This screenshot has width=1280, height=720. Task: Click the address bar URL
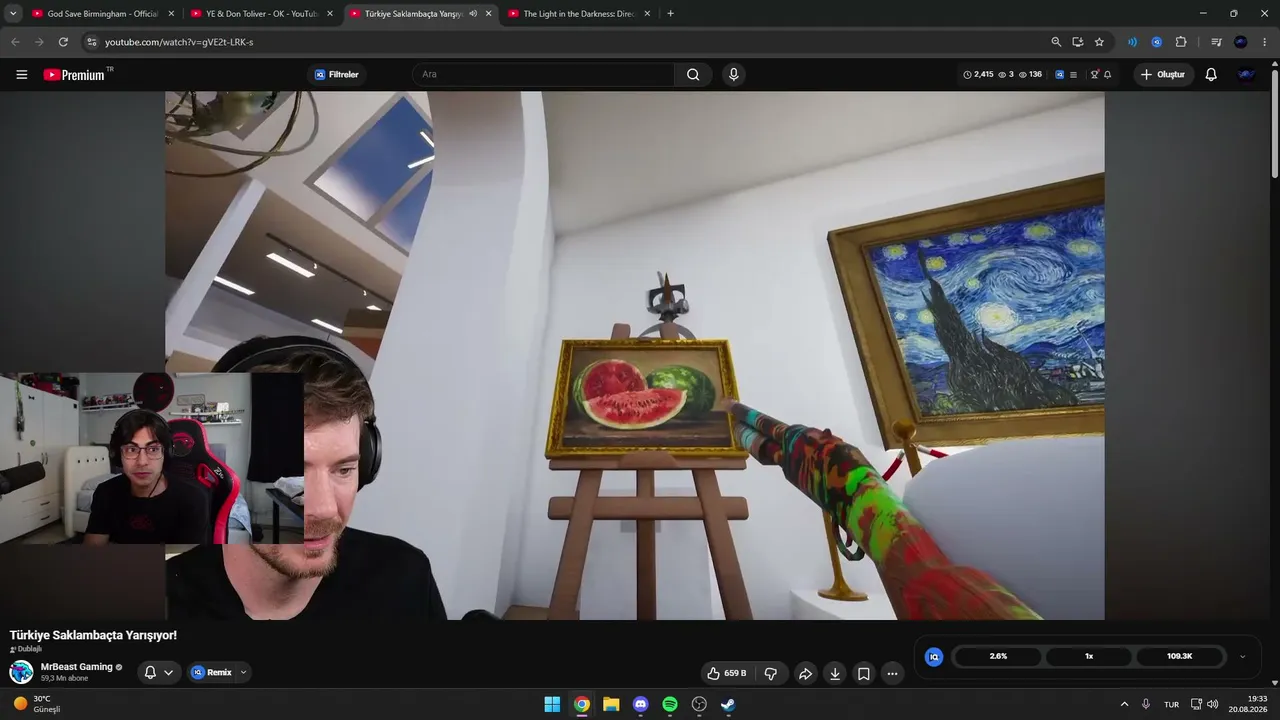tap(179, 42)
